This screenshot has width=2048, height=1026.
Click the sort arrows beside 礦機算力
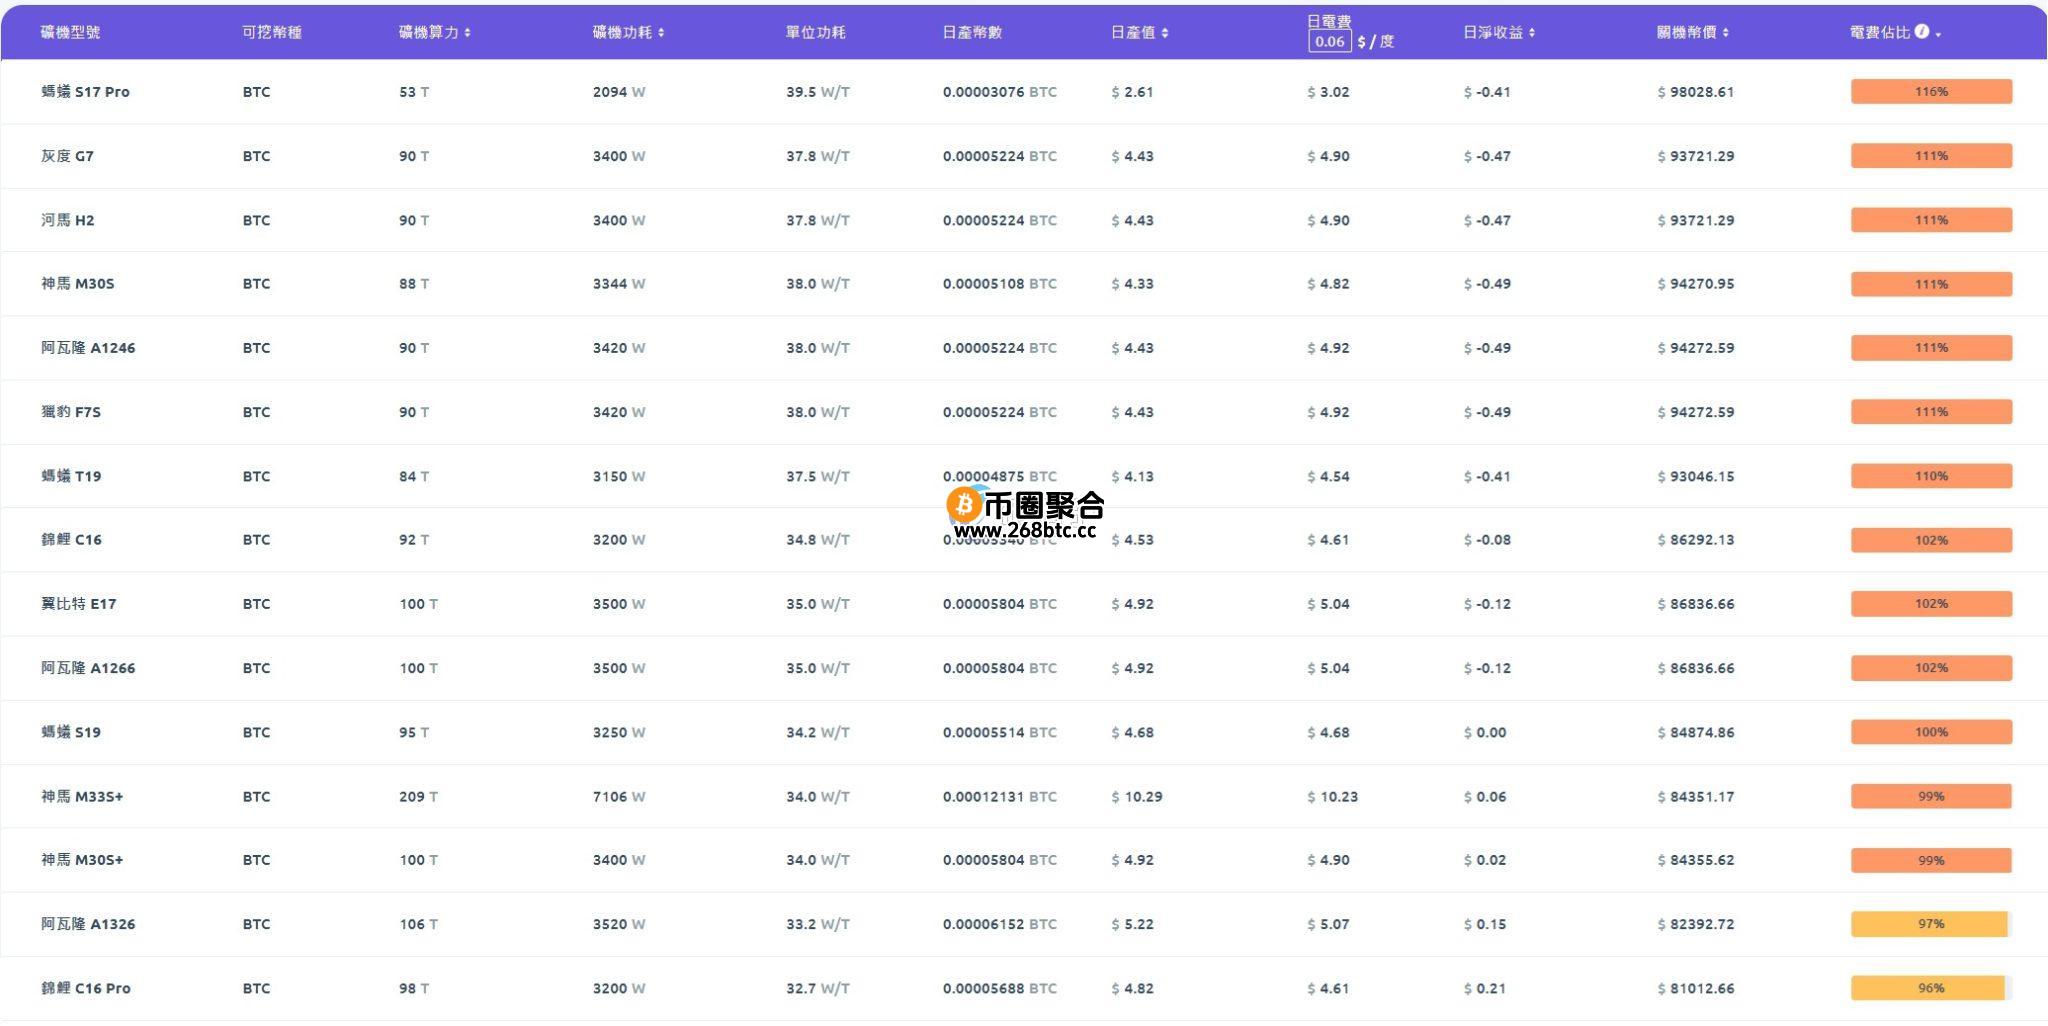[467, 33]
